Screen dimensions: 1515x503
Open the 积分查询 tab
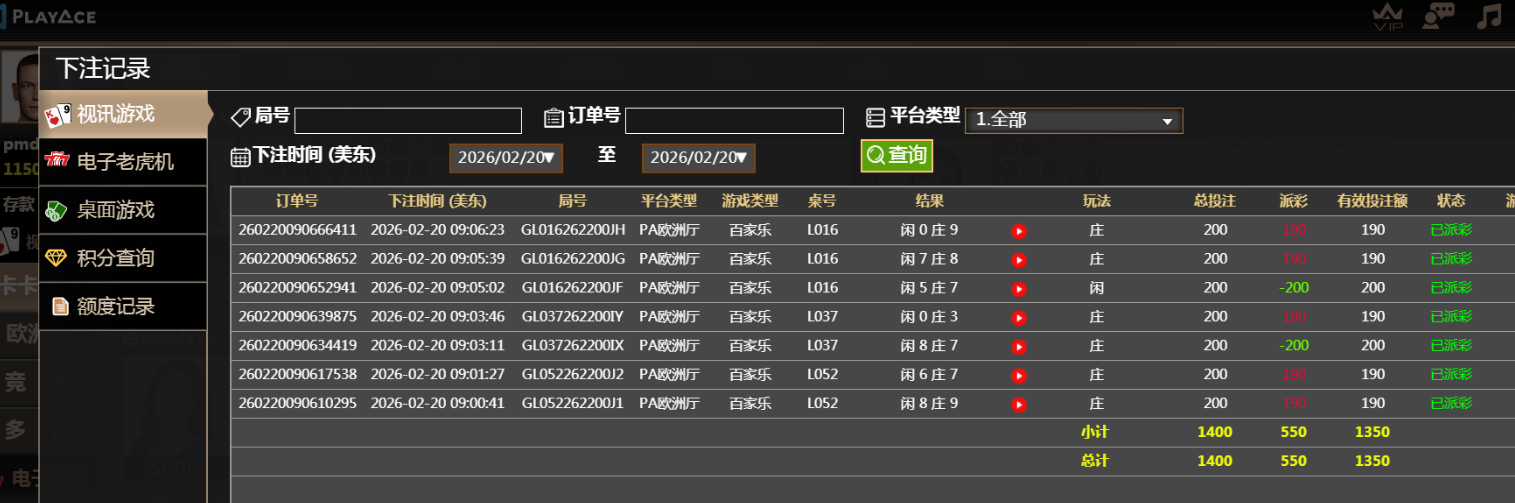pyautogui.click(x=123, y=258)
